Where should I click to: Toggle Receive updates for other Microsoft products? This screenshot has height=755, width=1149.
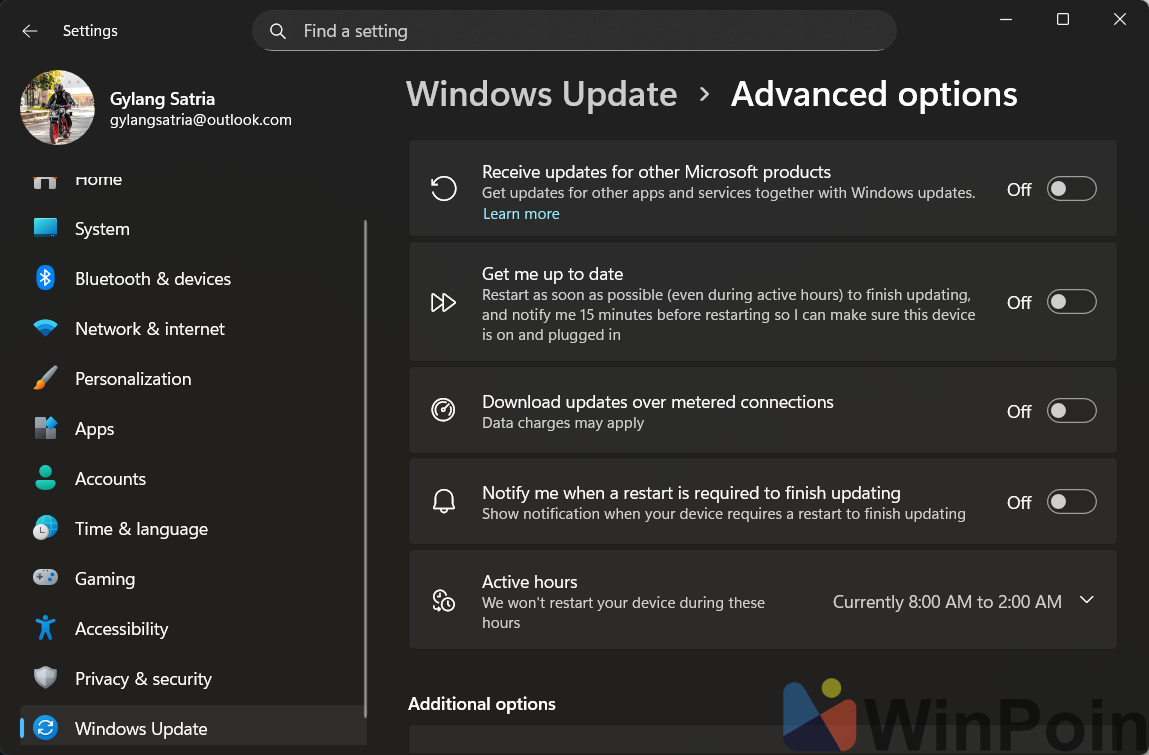click(1071, 188)
